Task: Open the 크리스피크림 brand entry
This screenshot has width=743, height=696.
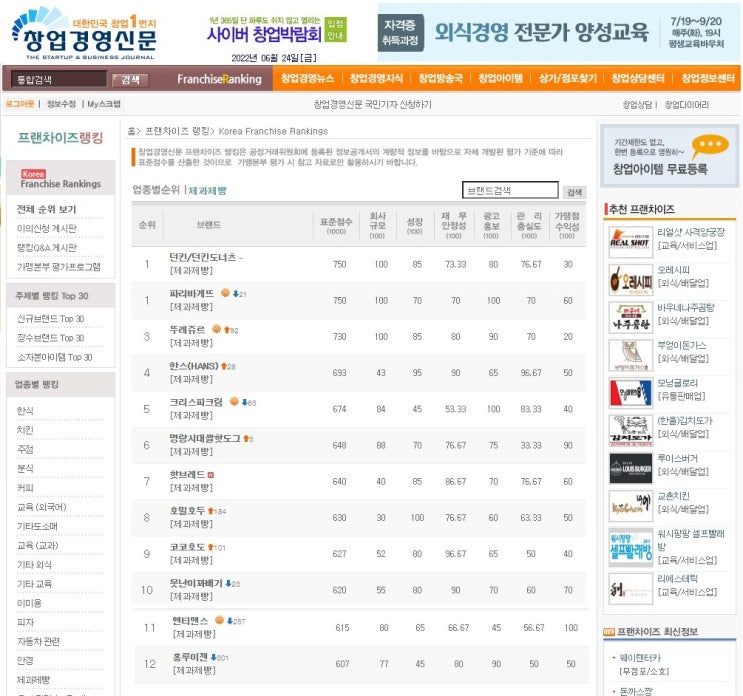Action: coord(196,402)
